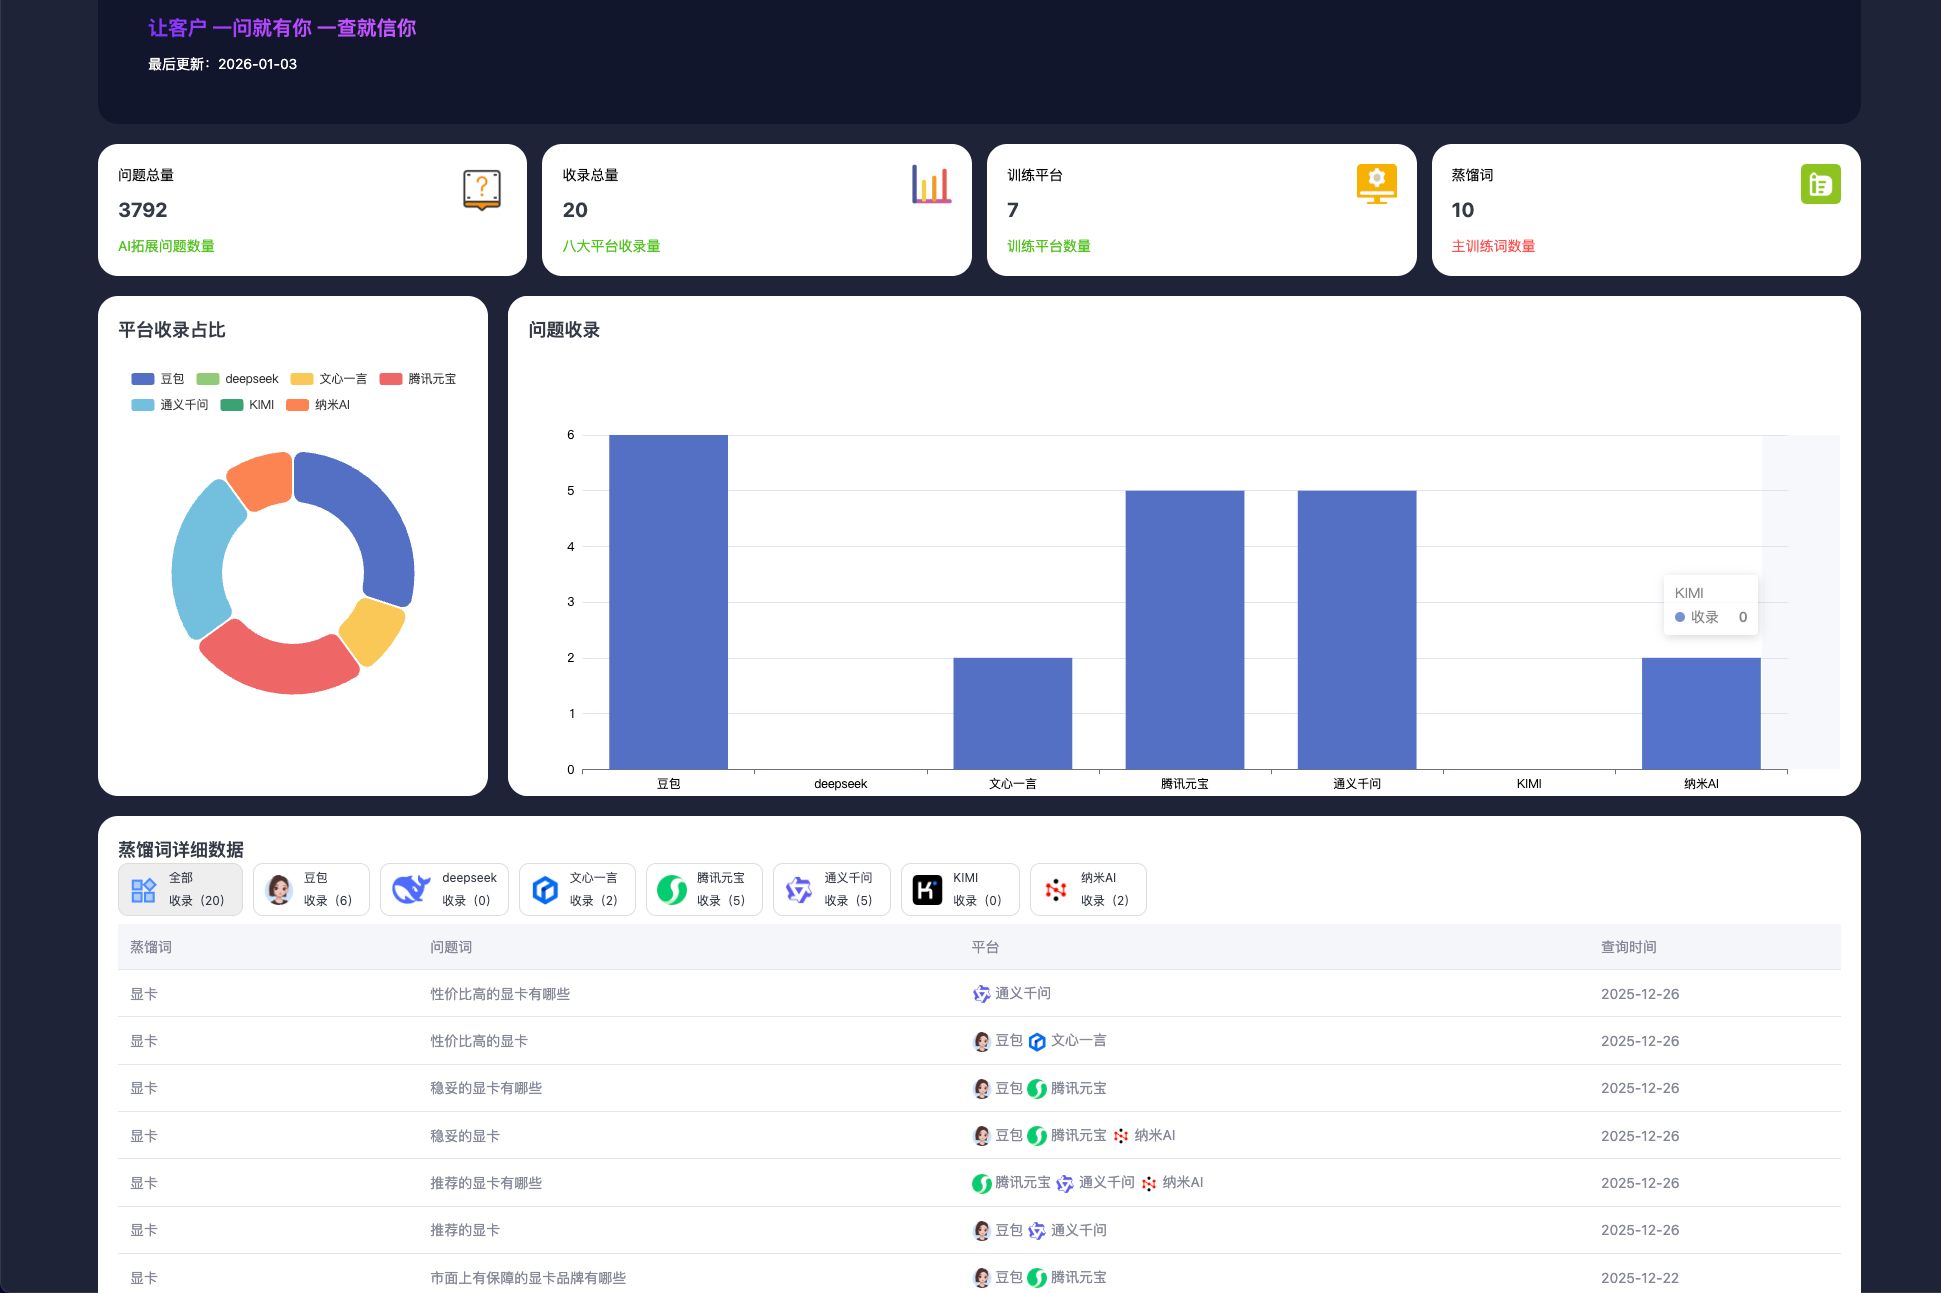Viewport: 1941px width, 1293px height.
Task: Select the 全部 收录 (20) tab
Action: tap(180, 889)
